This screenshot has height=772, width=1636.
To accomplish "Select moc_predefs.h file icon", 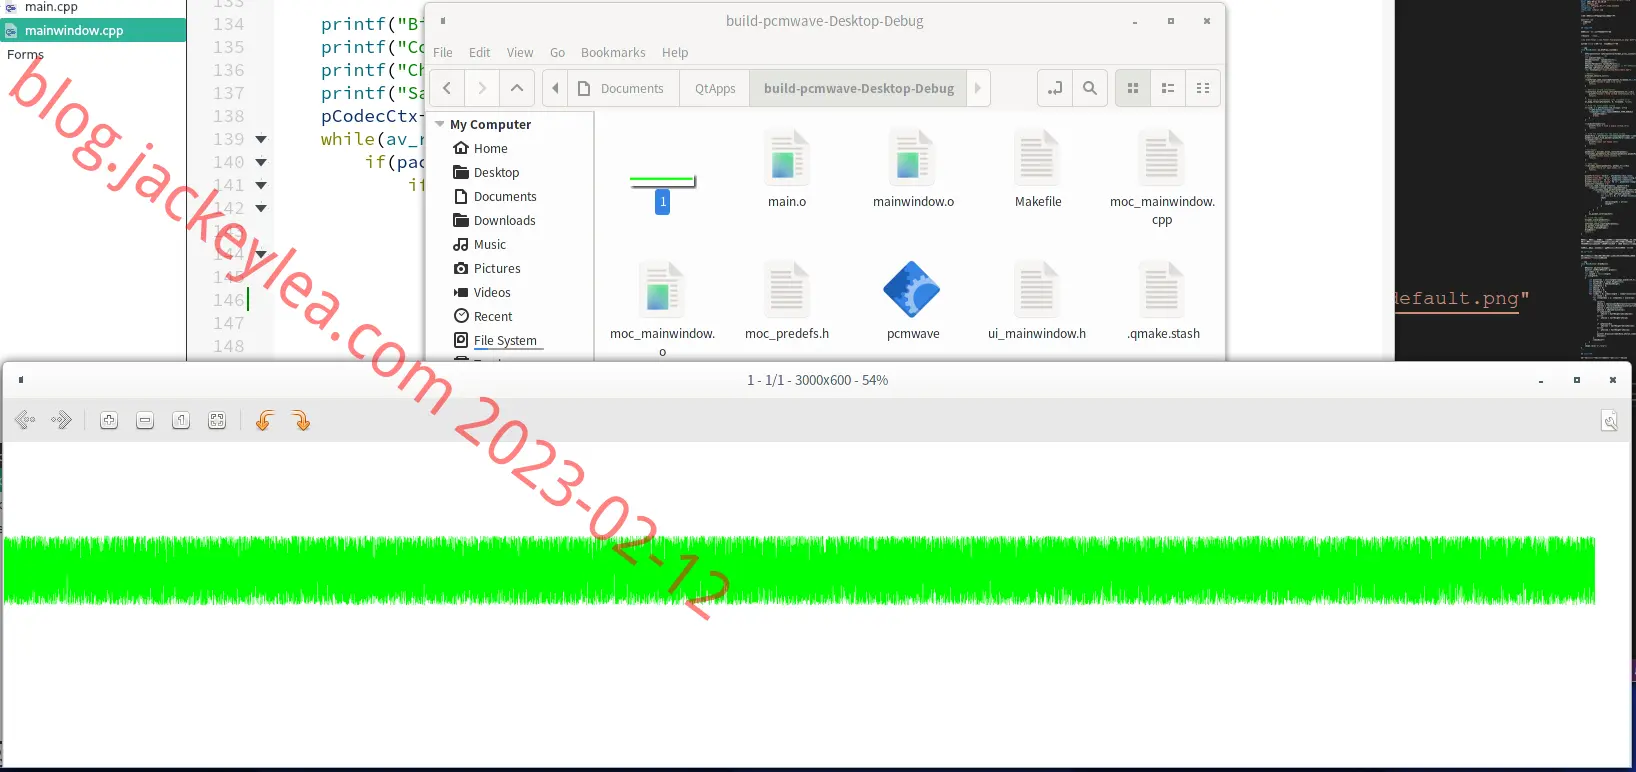I will click(x=787, y=290).
